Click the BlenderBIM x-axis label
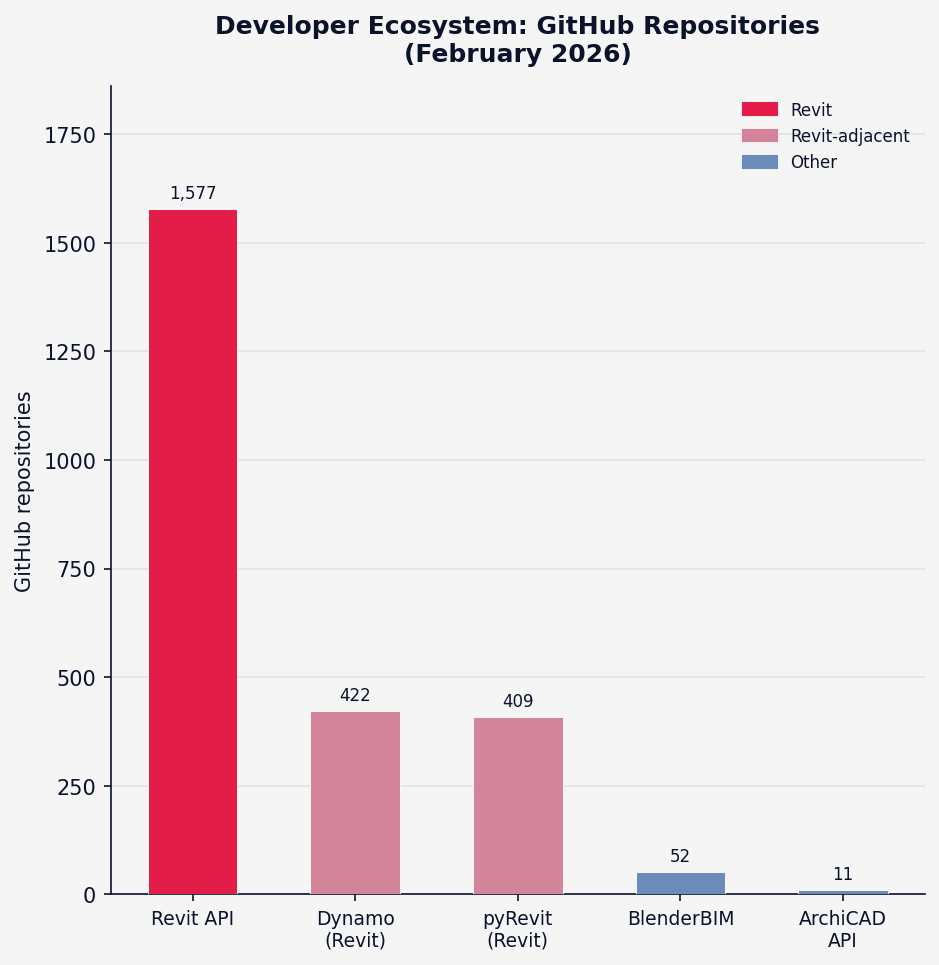939x965 pixels. (x=681, y=918)
